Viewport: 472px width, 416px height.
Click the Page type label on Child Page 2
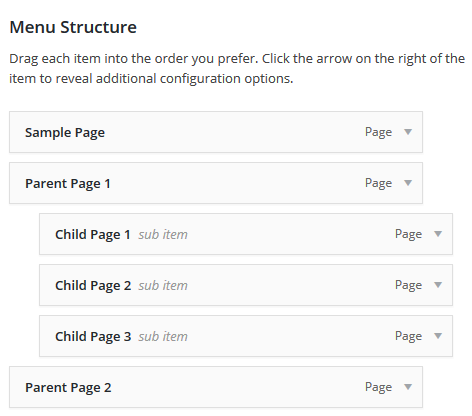[408, 285]
